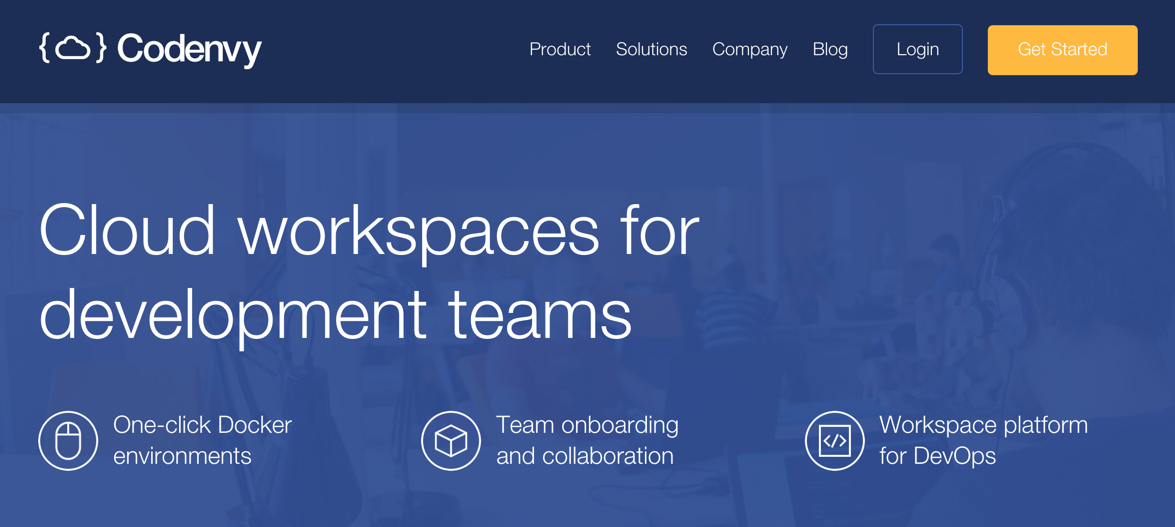The width and height of the screenshot is (1175, 527).
Task: Click the Codenvy wordmark text
Action: 190,50
